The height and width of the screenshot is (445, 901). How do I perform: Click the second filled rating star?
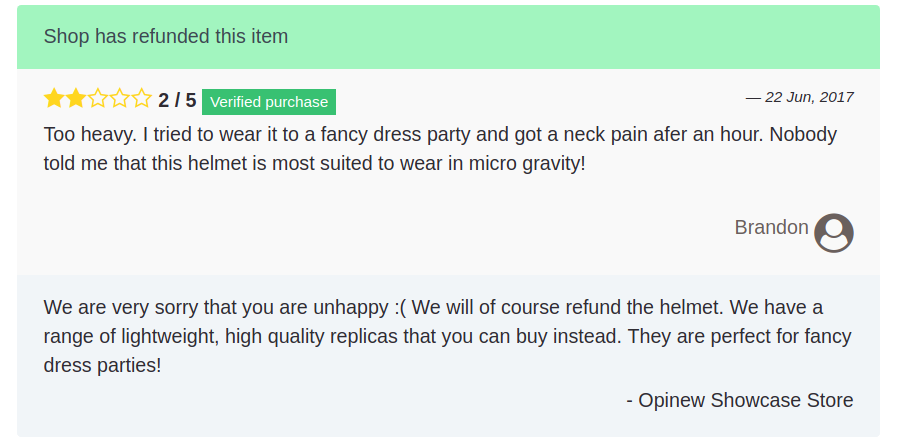(x=76, y=99)
